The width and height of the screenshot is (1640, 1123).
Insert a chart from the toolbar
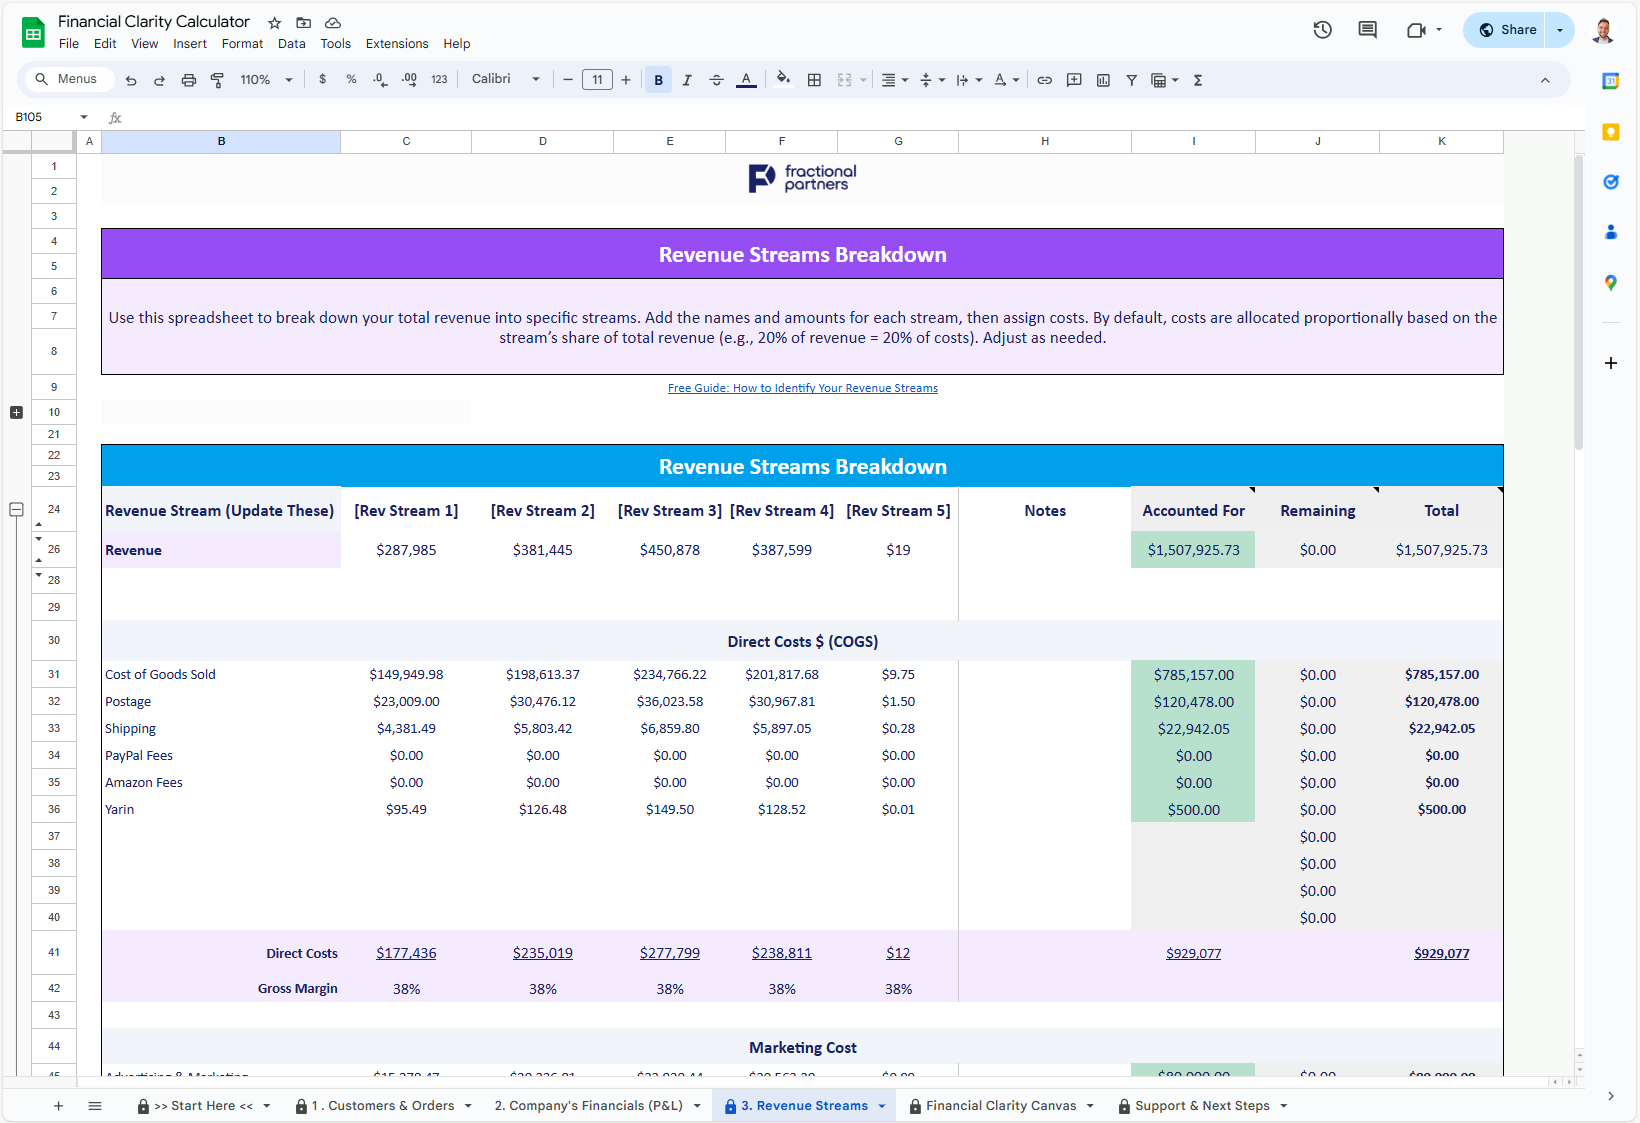[x=1103, y=80]
